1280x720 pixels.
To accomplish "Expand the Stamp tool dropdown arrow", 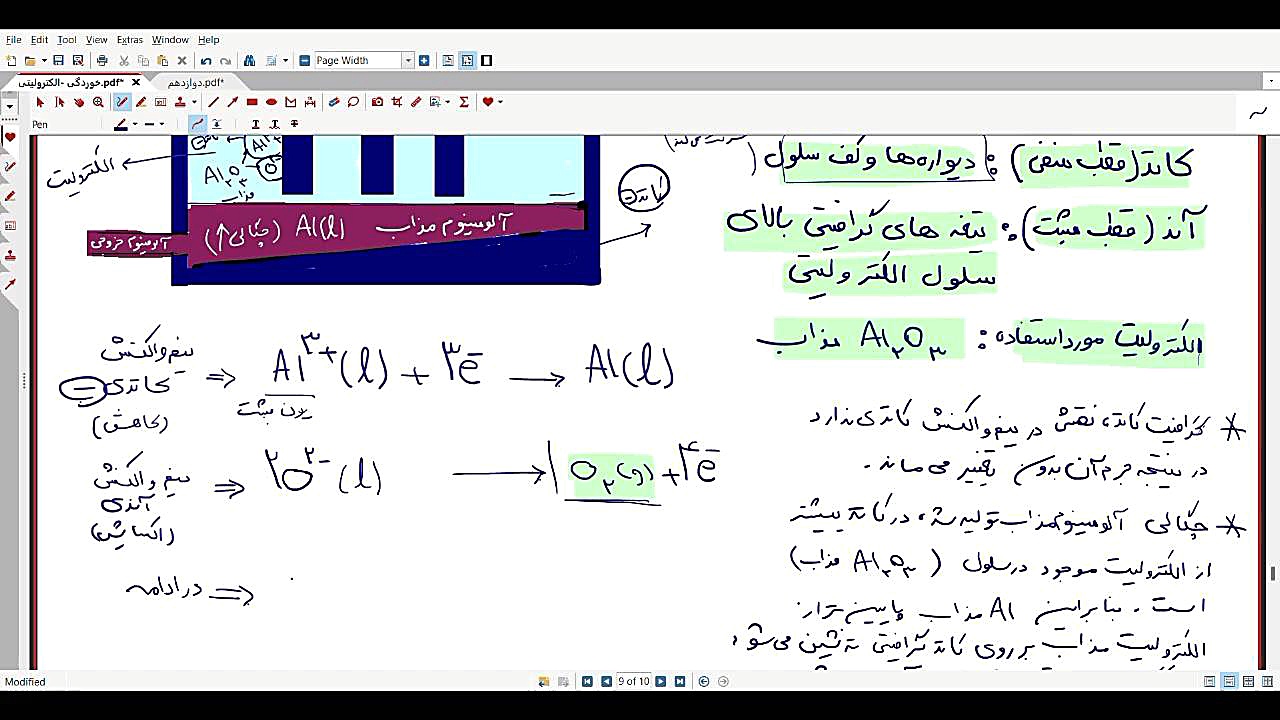I will [192, 102].
